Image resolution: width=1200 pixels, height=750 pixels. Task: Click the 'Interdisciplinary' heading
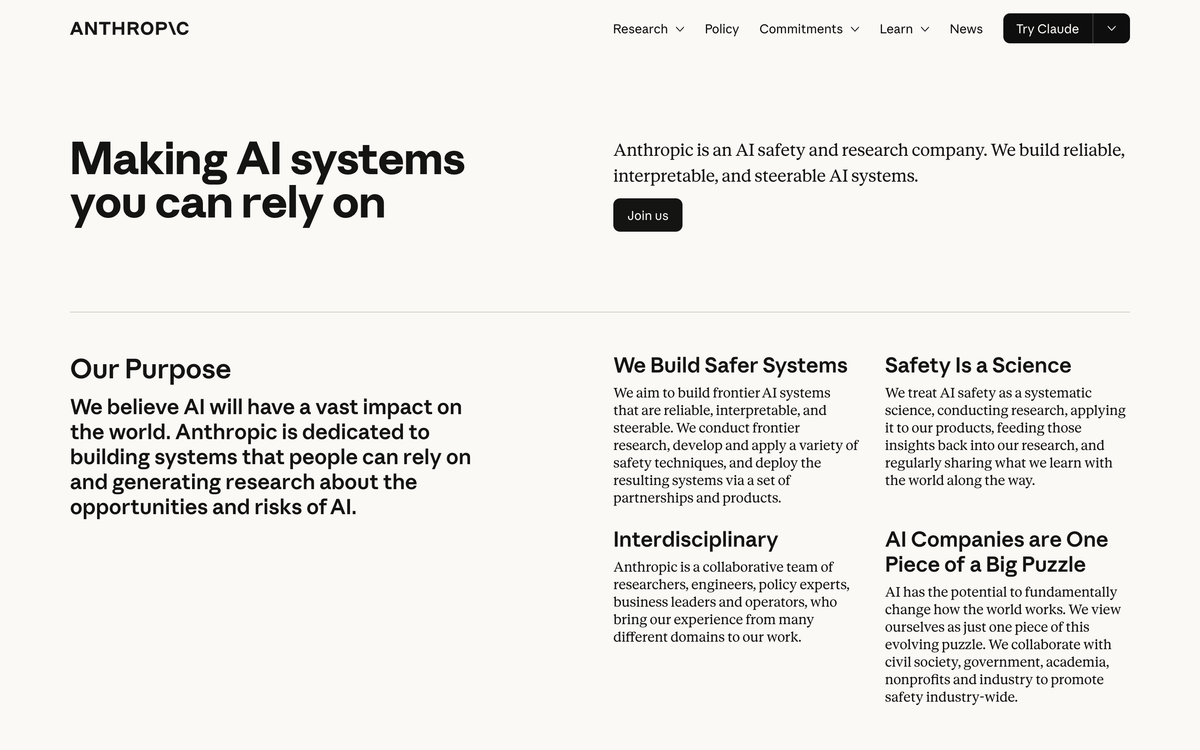coord(695,539)
